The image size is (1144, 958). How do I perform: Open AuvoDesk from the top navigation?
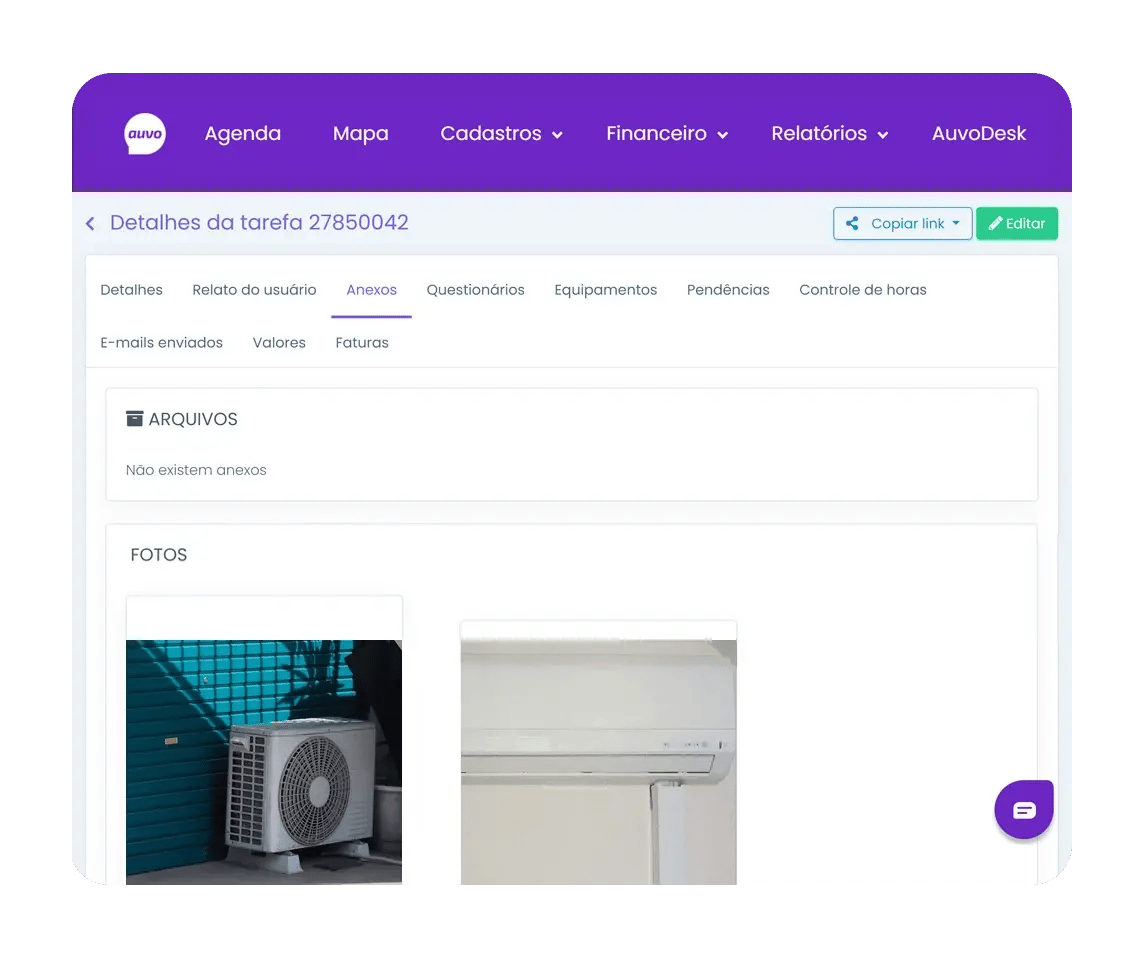click(x=978, y=134)
